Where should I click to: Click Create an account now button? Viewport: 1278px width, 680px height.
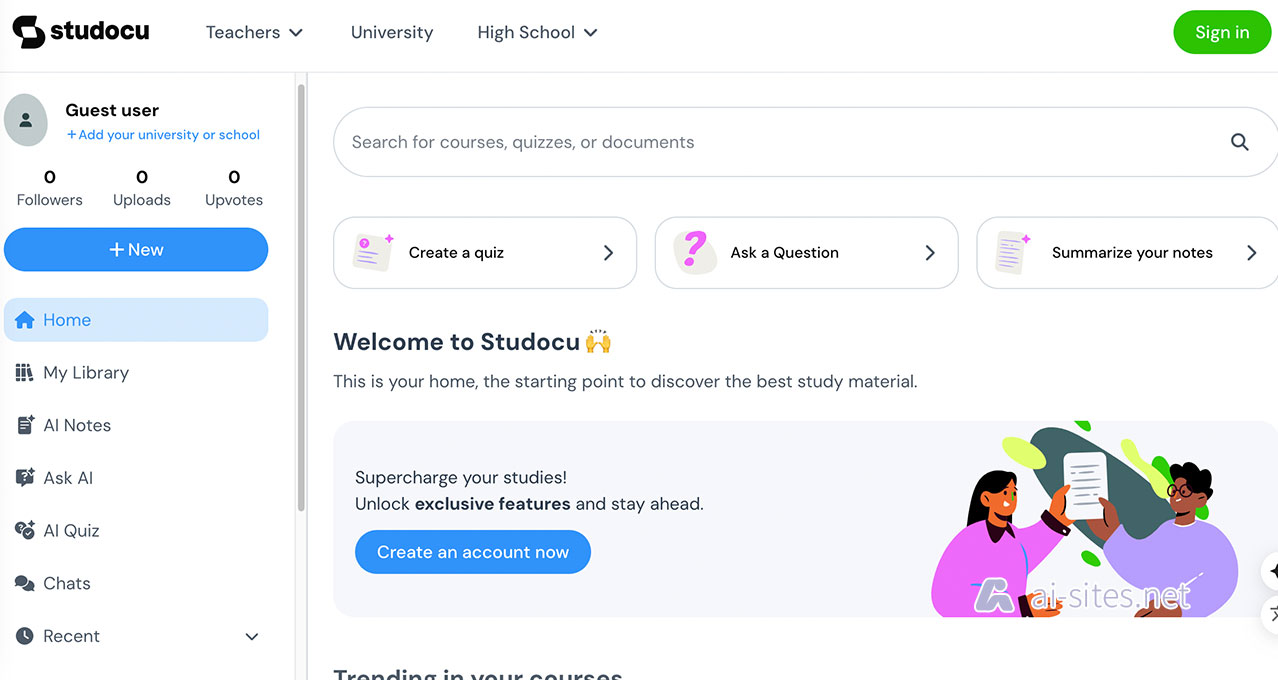pyautogui.click(x=472, y=552)
